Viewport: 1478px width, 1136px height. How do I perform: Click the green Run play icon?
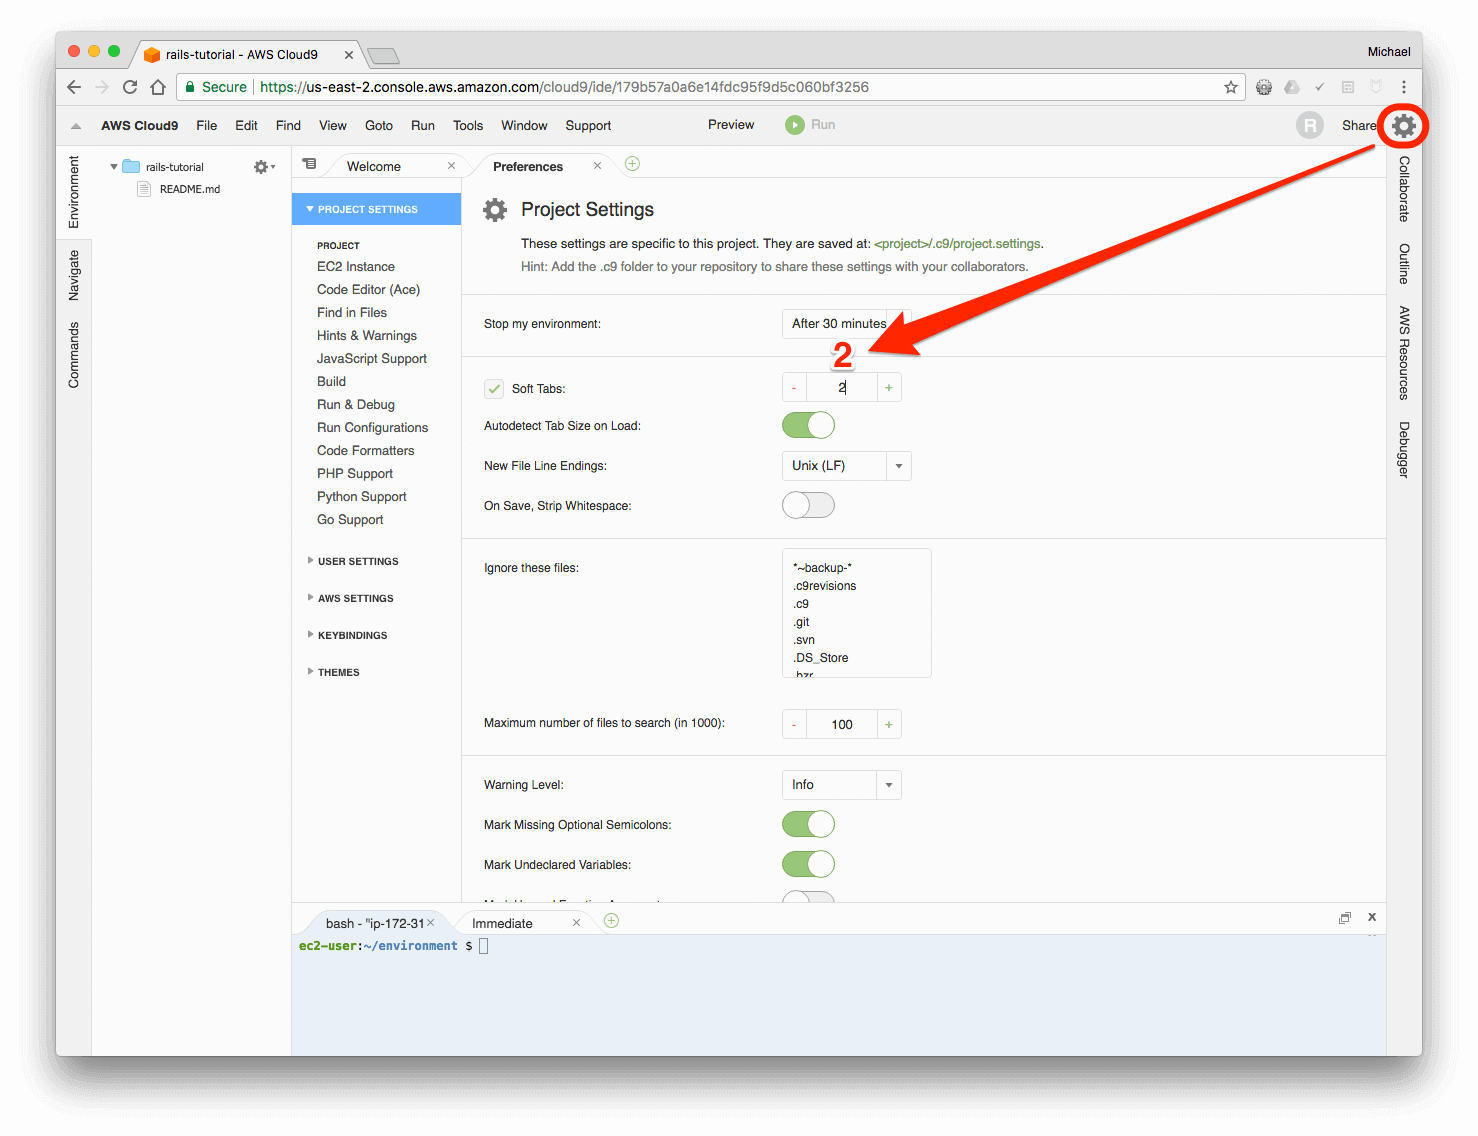point(794,125)
